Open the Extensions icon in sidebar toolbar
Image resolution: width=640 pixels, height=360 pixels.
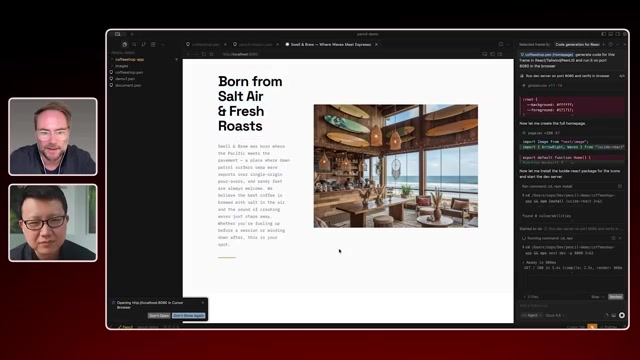coord(153,44)
